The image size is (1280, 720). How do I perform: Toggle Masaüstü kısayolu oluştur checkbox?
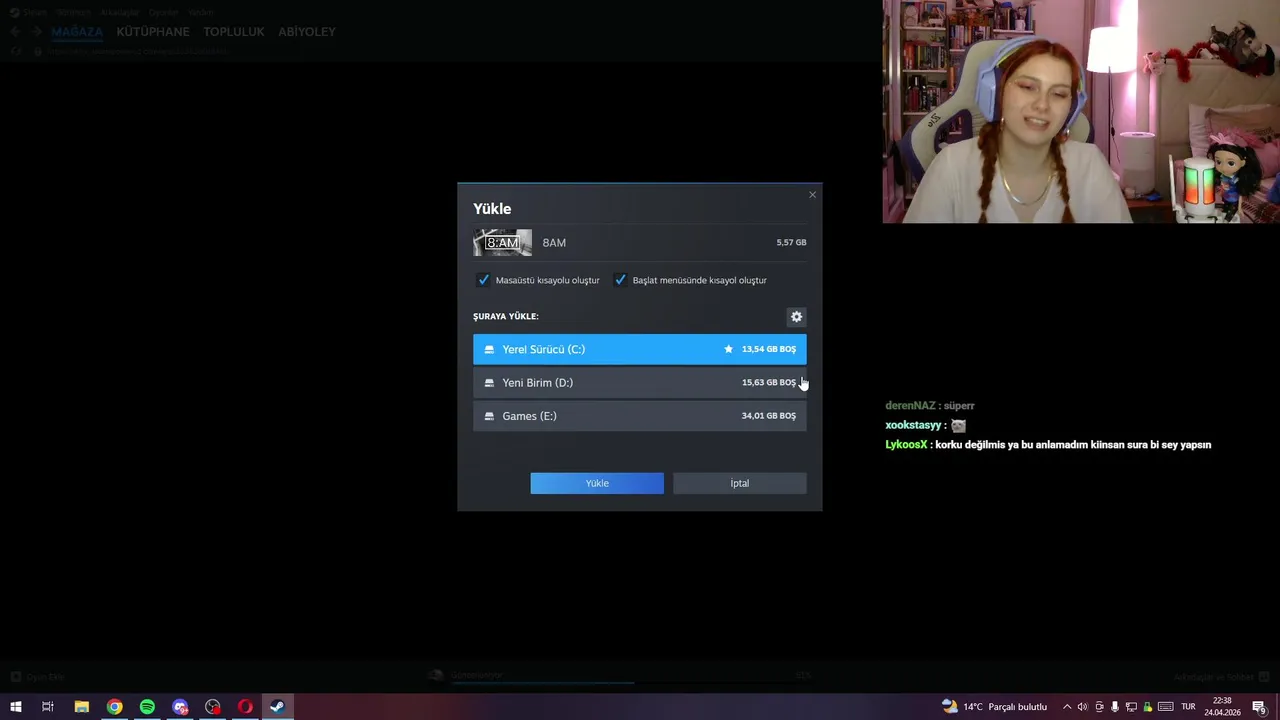(x=484, y=280)
